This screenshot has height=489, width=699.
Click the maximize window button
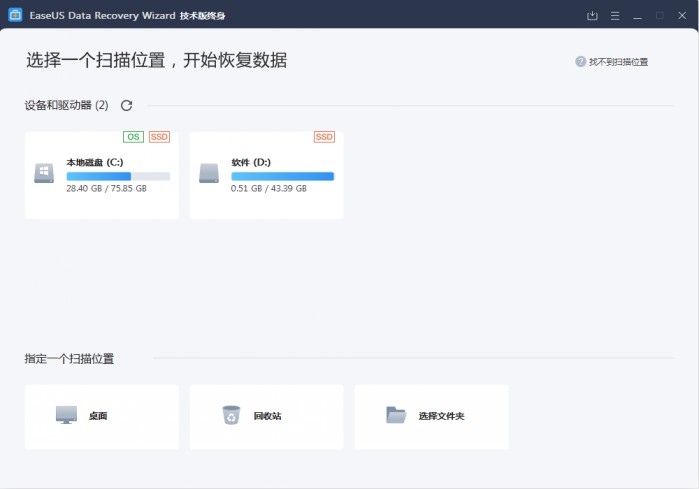click(x=660, y=16)
